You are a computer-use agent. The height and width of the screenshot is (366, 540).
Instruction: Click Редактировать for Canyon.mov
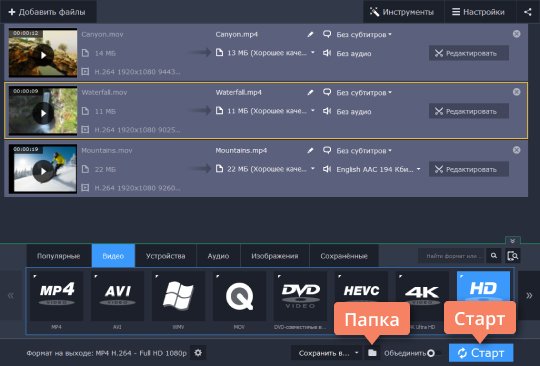pyautogui.click(x=469, y=53)
